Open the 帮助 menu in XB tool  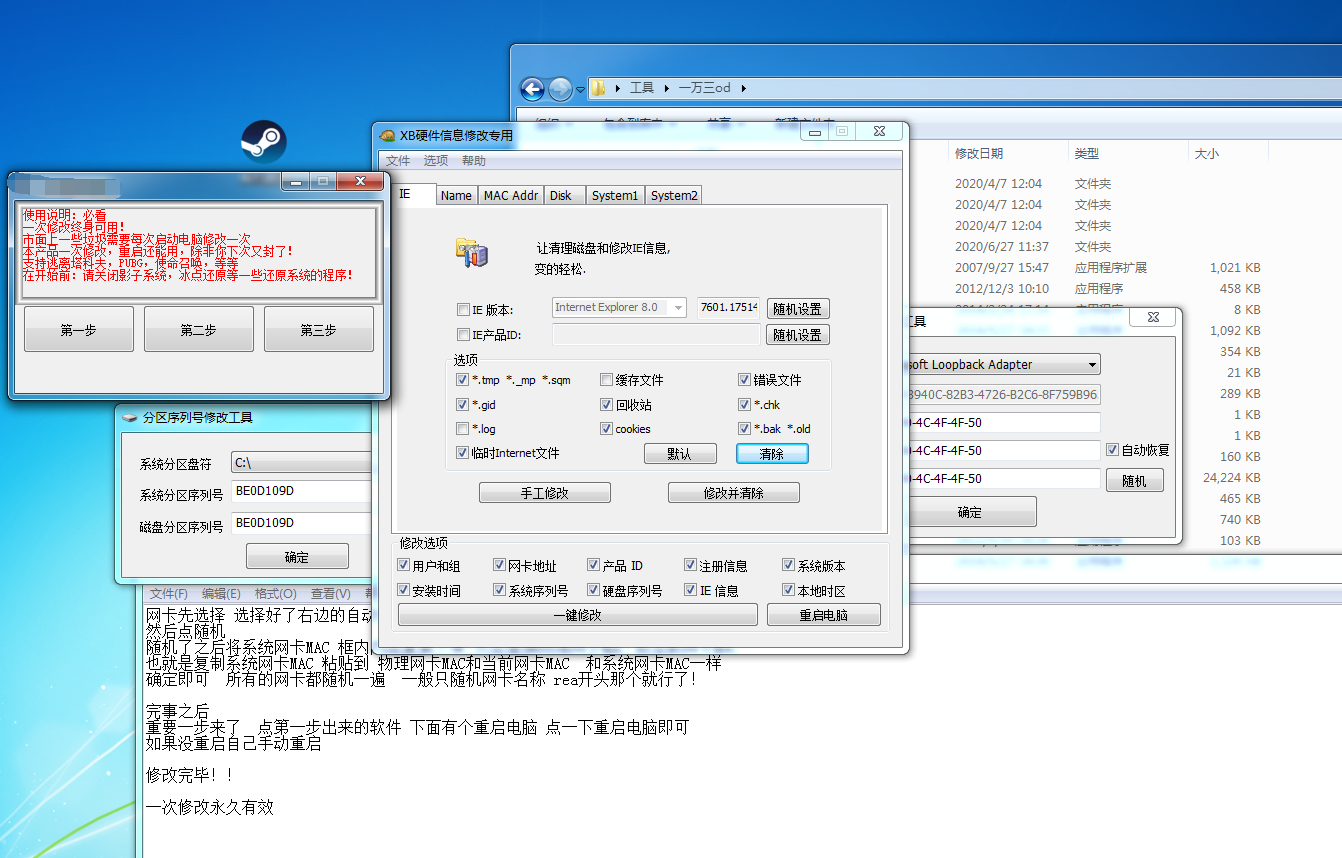click(x=474, y=161)
